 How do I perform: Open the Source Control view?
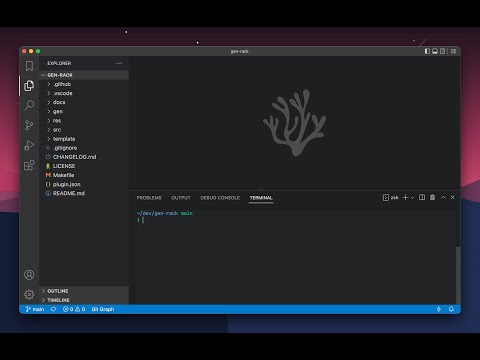[29, 125]
